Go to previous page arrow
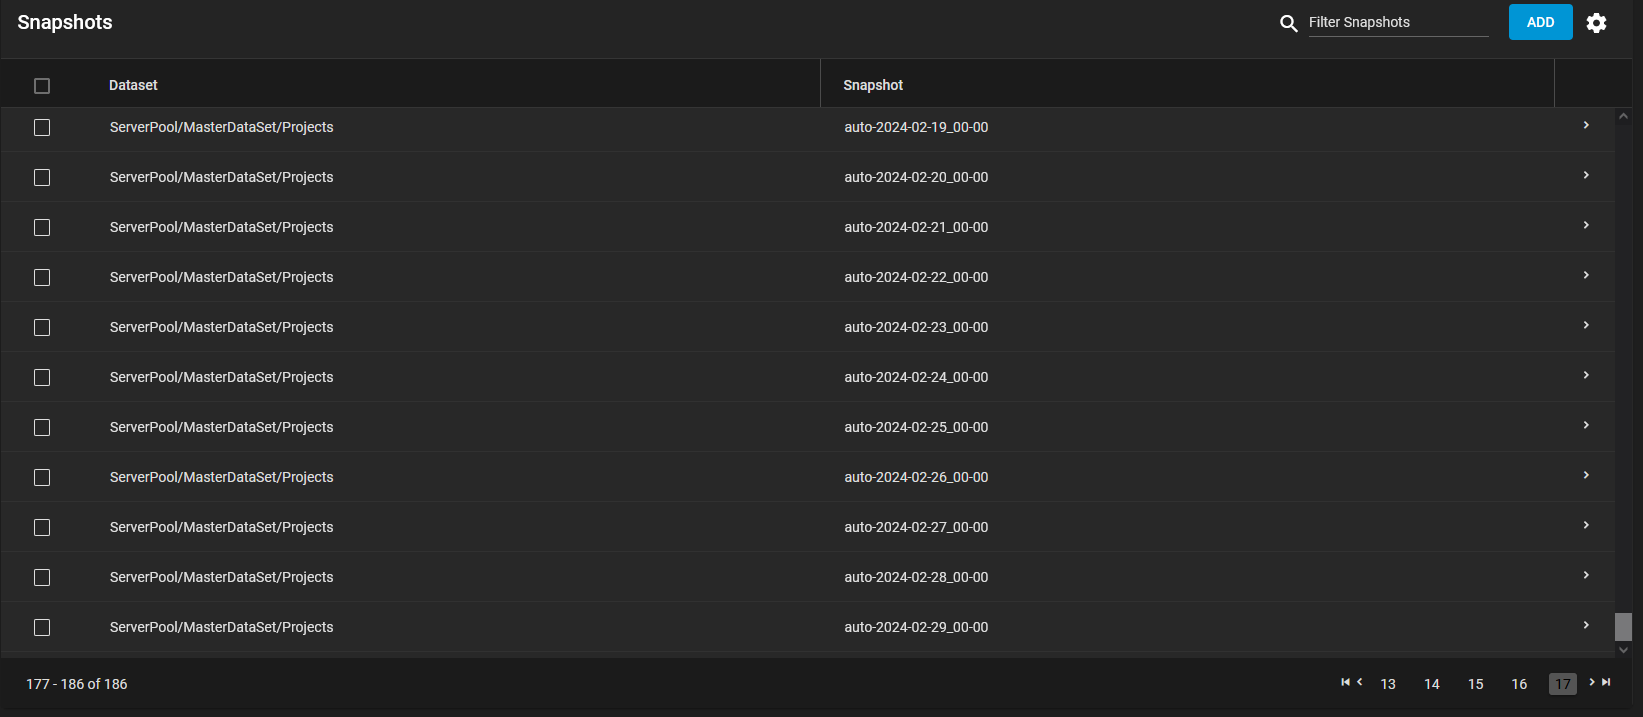Viewport: 1643px width, 717px height. (1360, 682)
